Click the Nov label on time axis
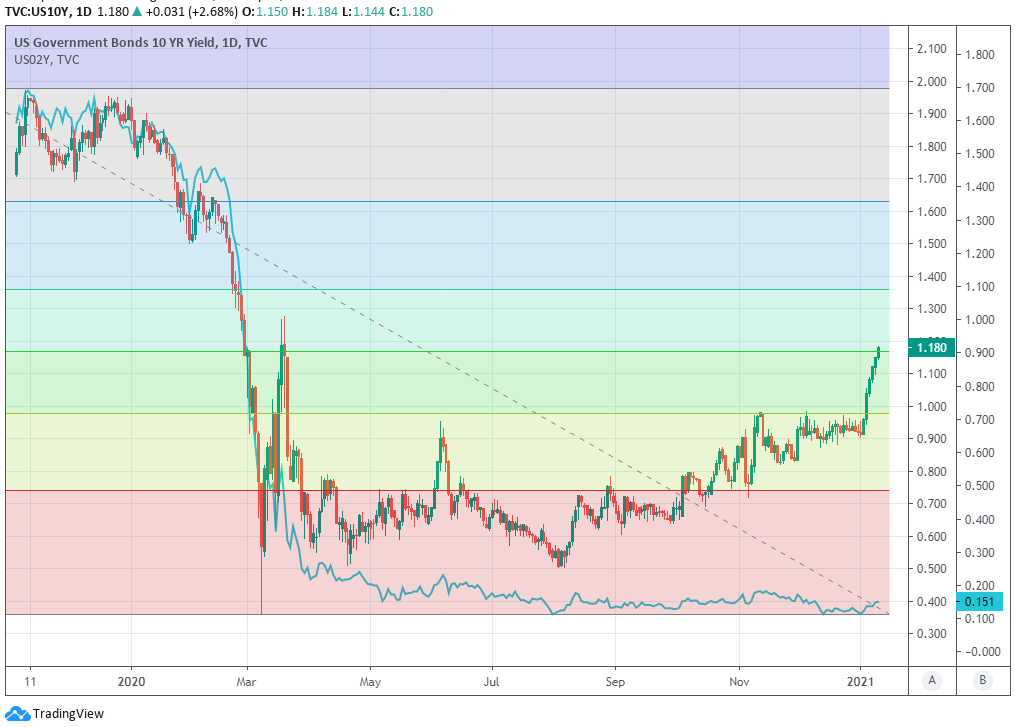This screenshot has height=727, width=1015. (x=739, y=681)
